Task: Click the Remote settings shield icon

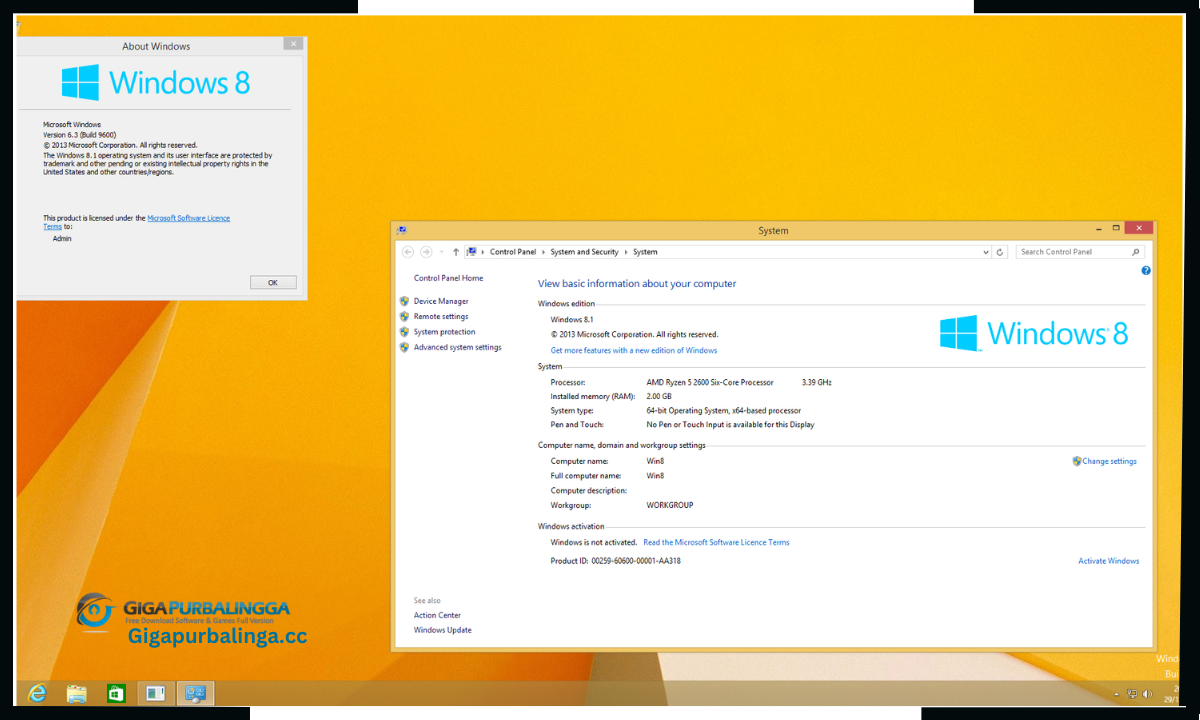Action: (404, 316)
